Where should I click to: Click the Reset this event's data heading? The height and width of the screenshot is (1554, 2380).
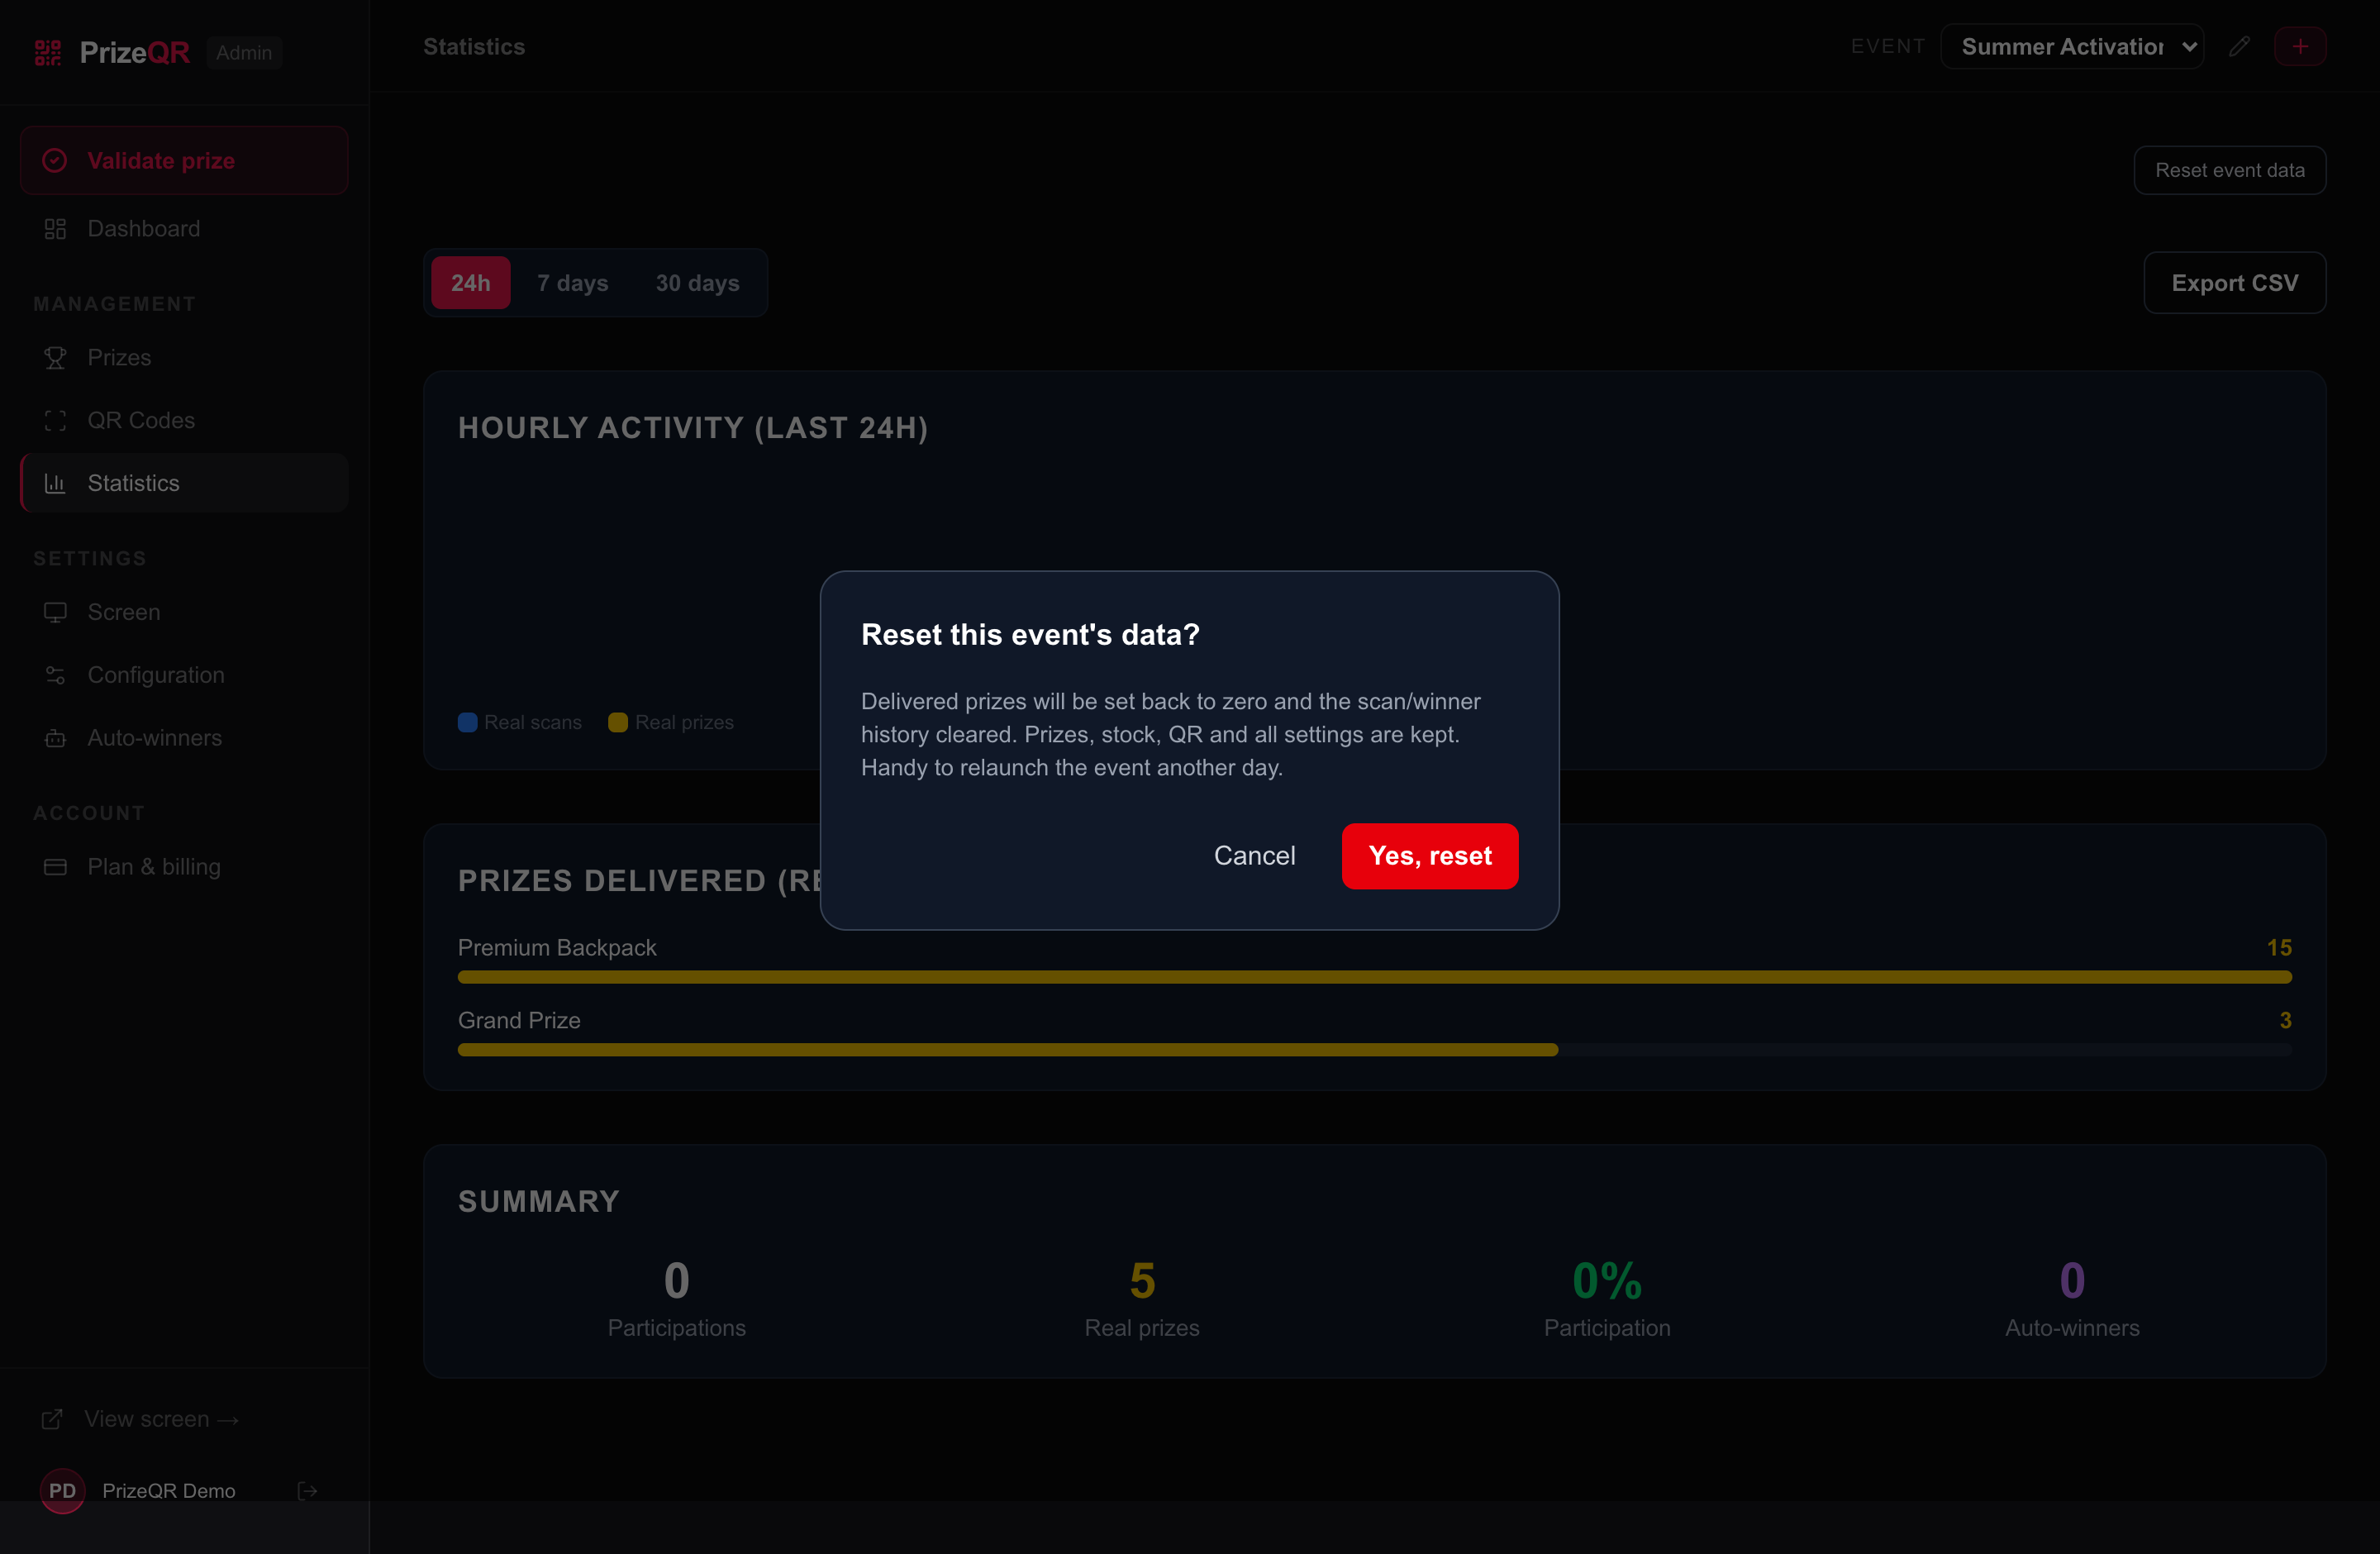pos(1030,635)
